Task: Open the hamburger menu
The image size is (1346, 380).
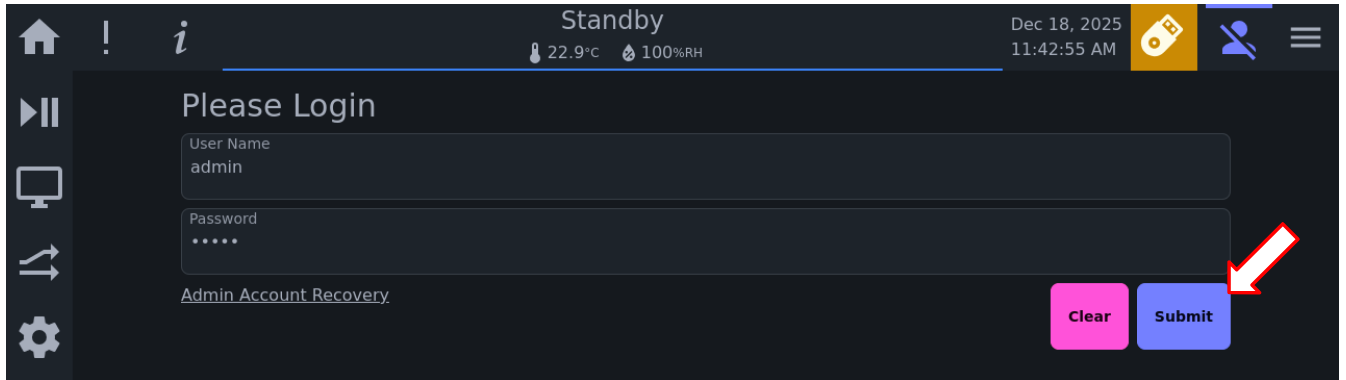Action: 1305,39
